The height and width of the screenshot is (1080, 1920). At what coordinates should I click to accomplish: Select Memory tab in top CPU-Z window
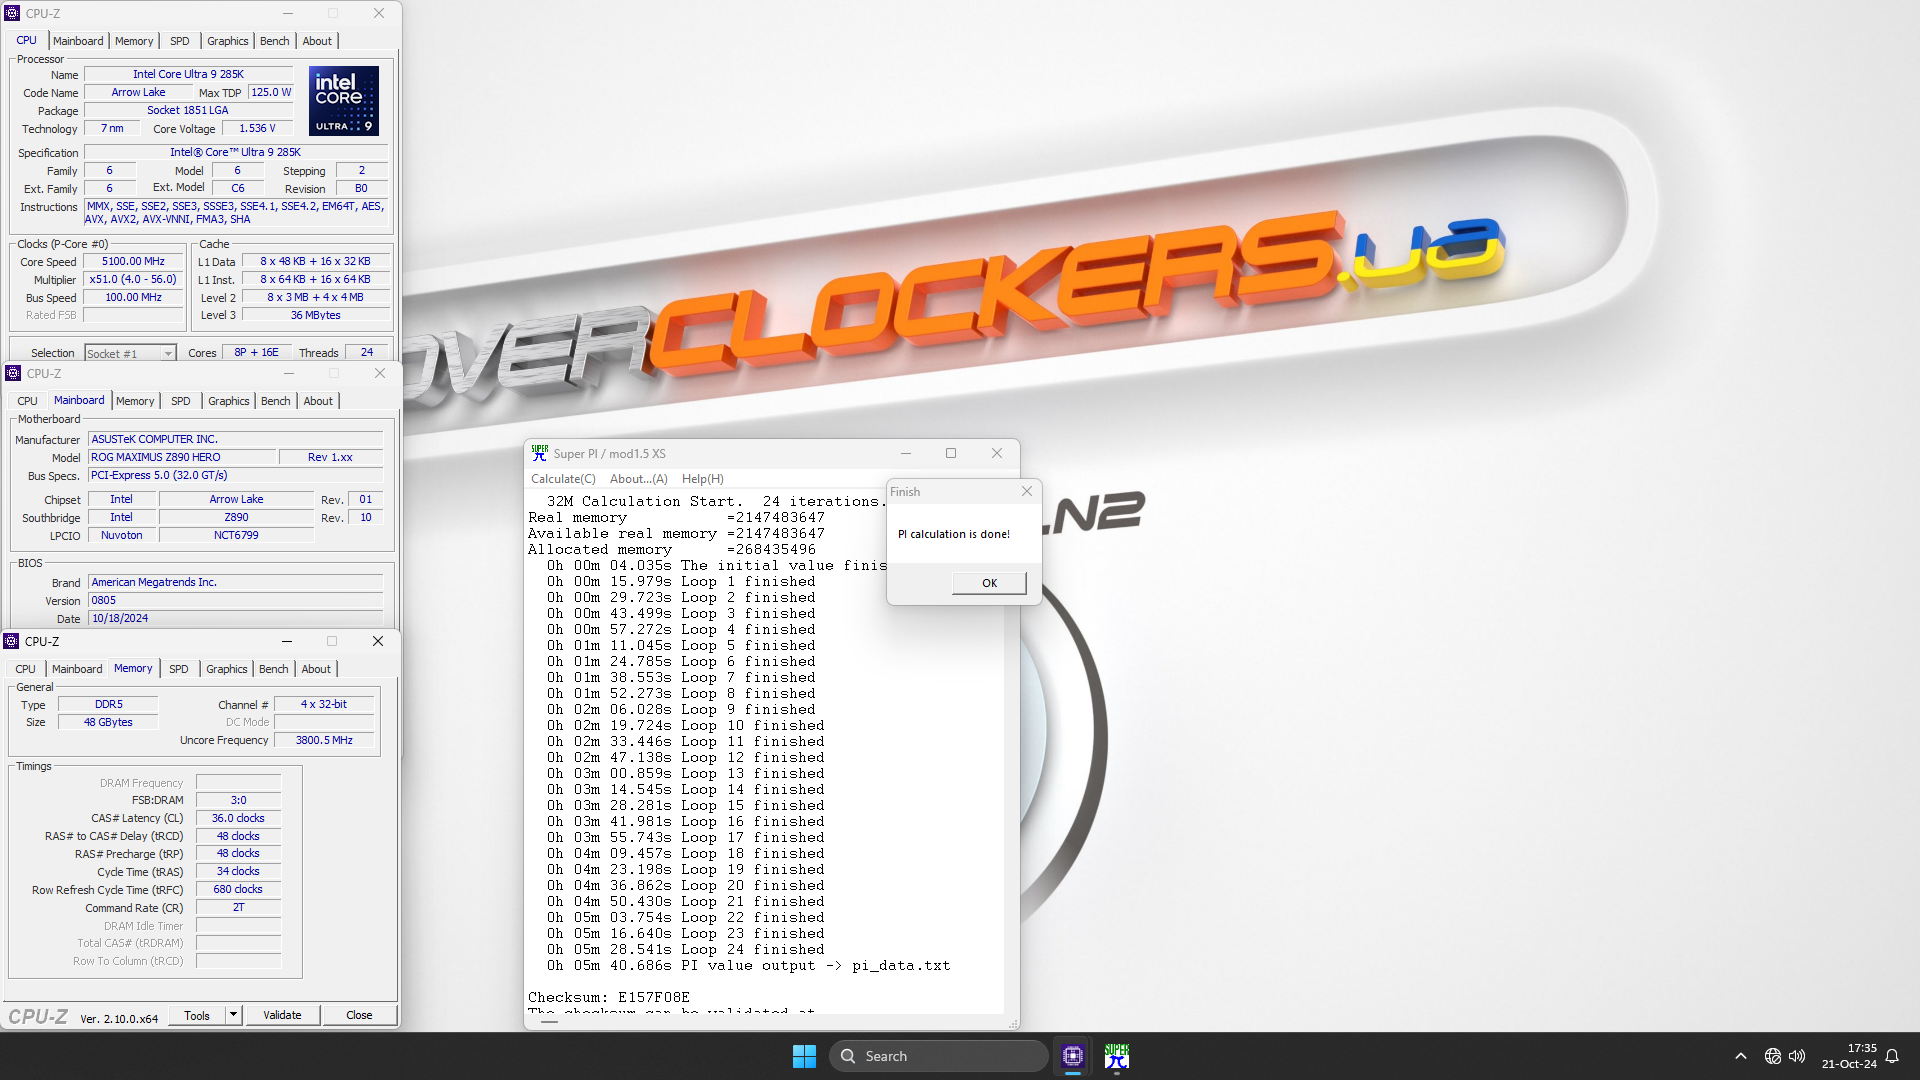pyautogui.click(x=134, y=41)
